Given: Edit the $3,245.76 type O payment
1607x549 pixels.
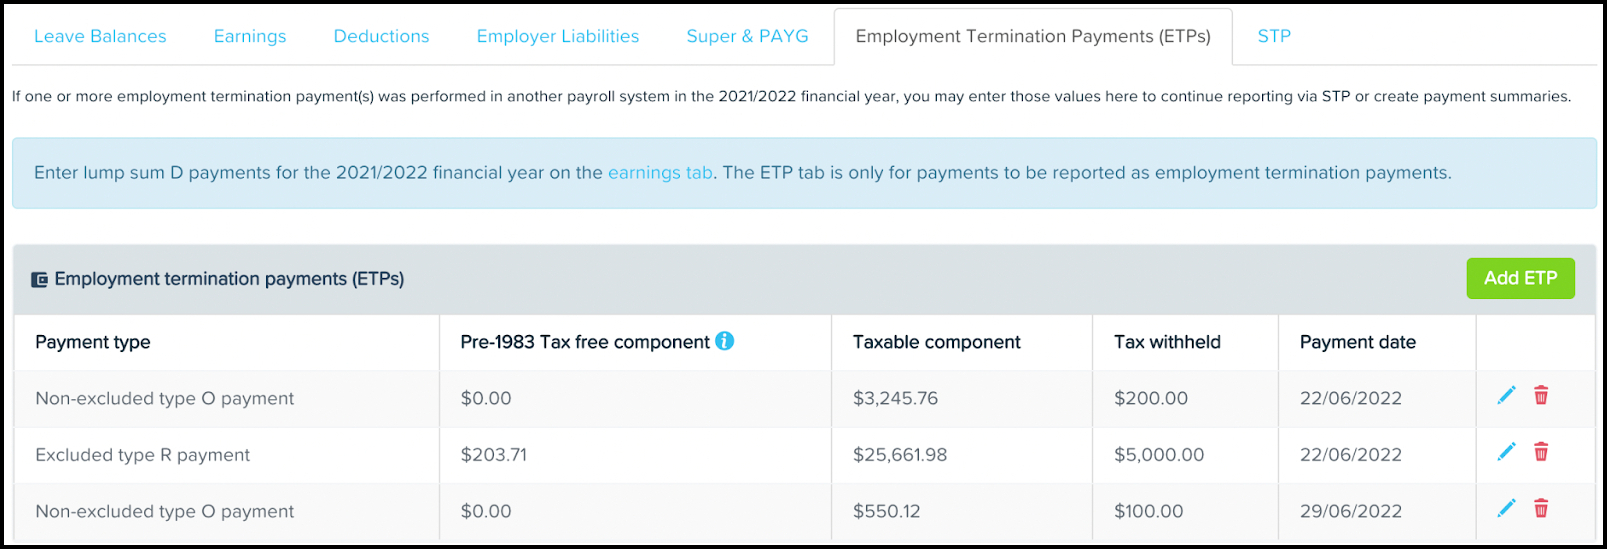Looking at the screenshot, I should coord(1506,396).
